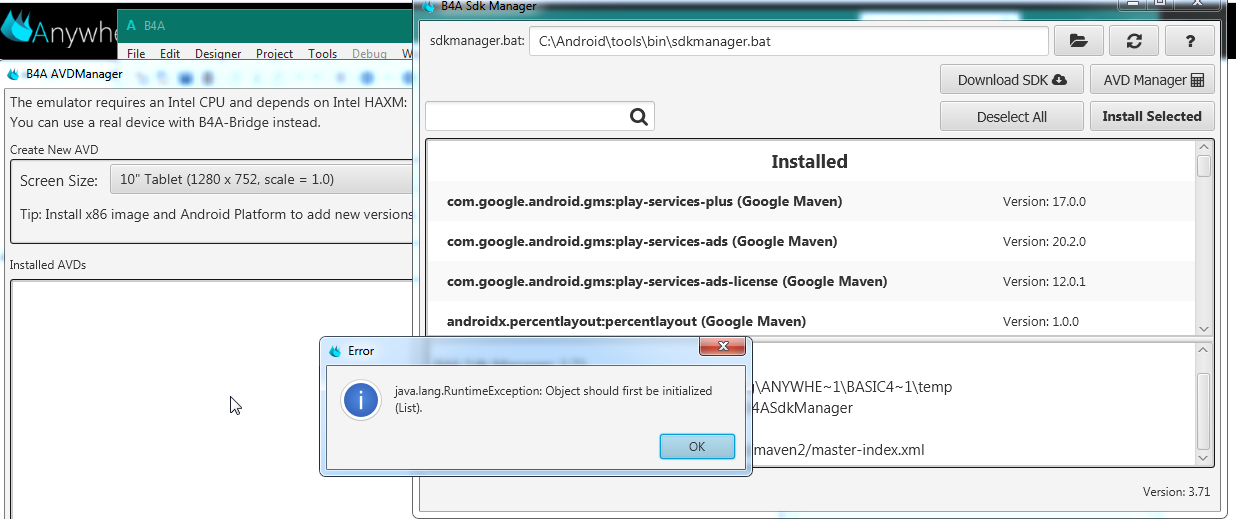Click the B4A window logo icon

131,26
